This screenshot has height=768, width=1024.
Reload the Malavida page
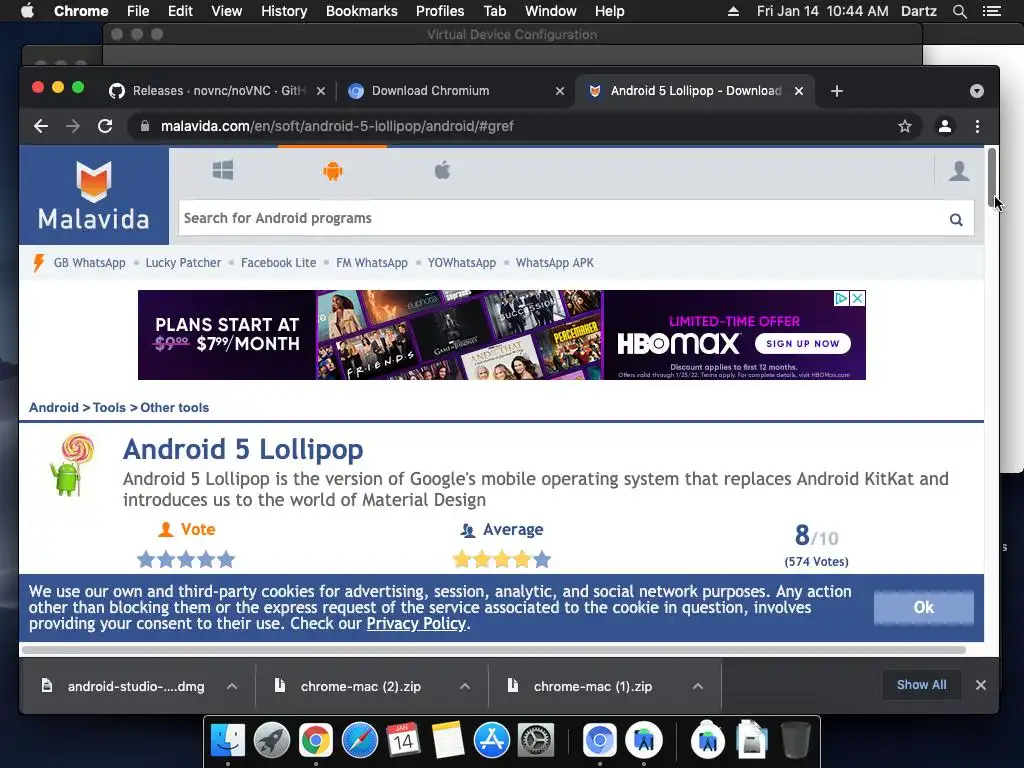tap(105, 126)
